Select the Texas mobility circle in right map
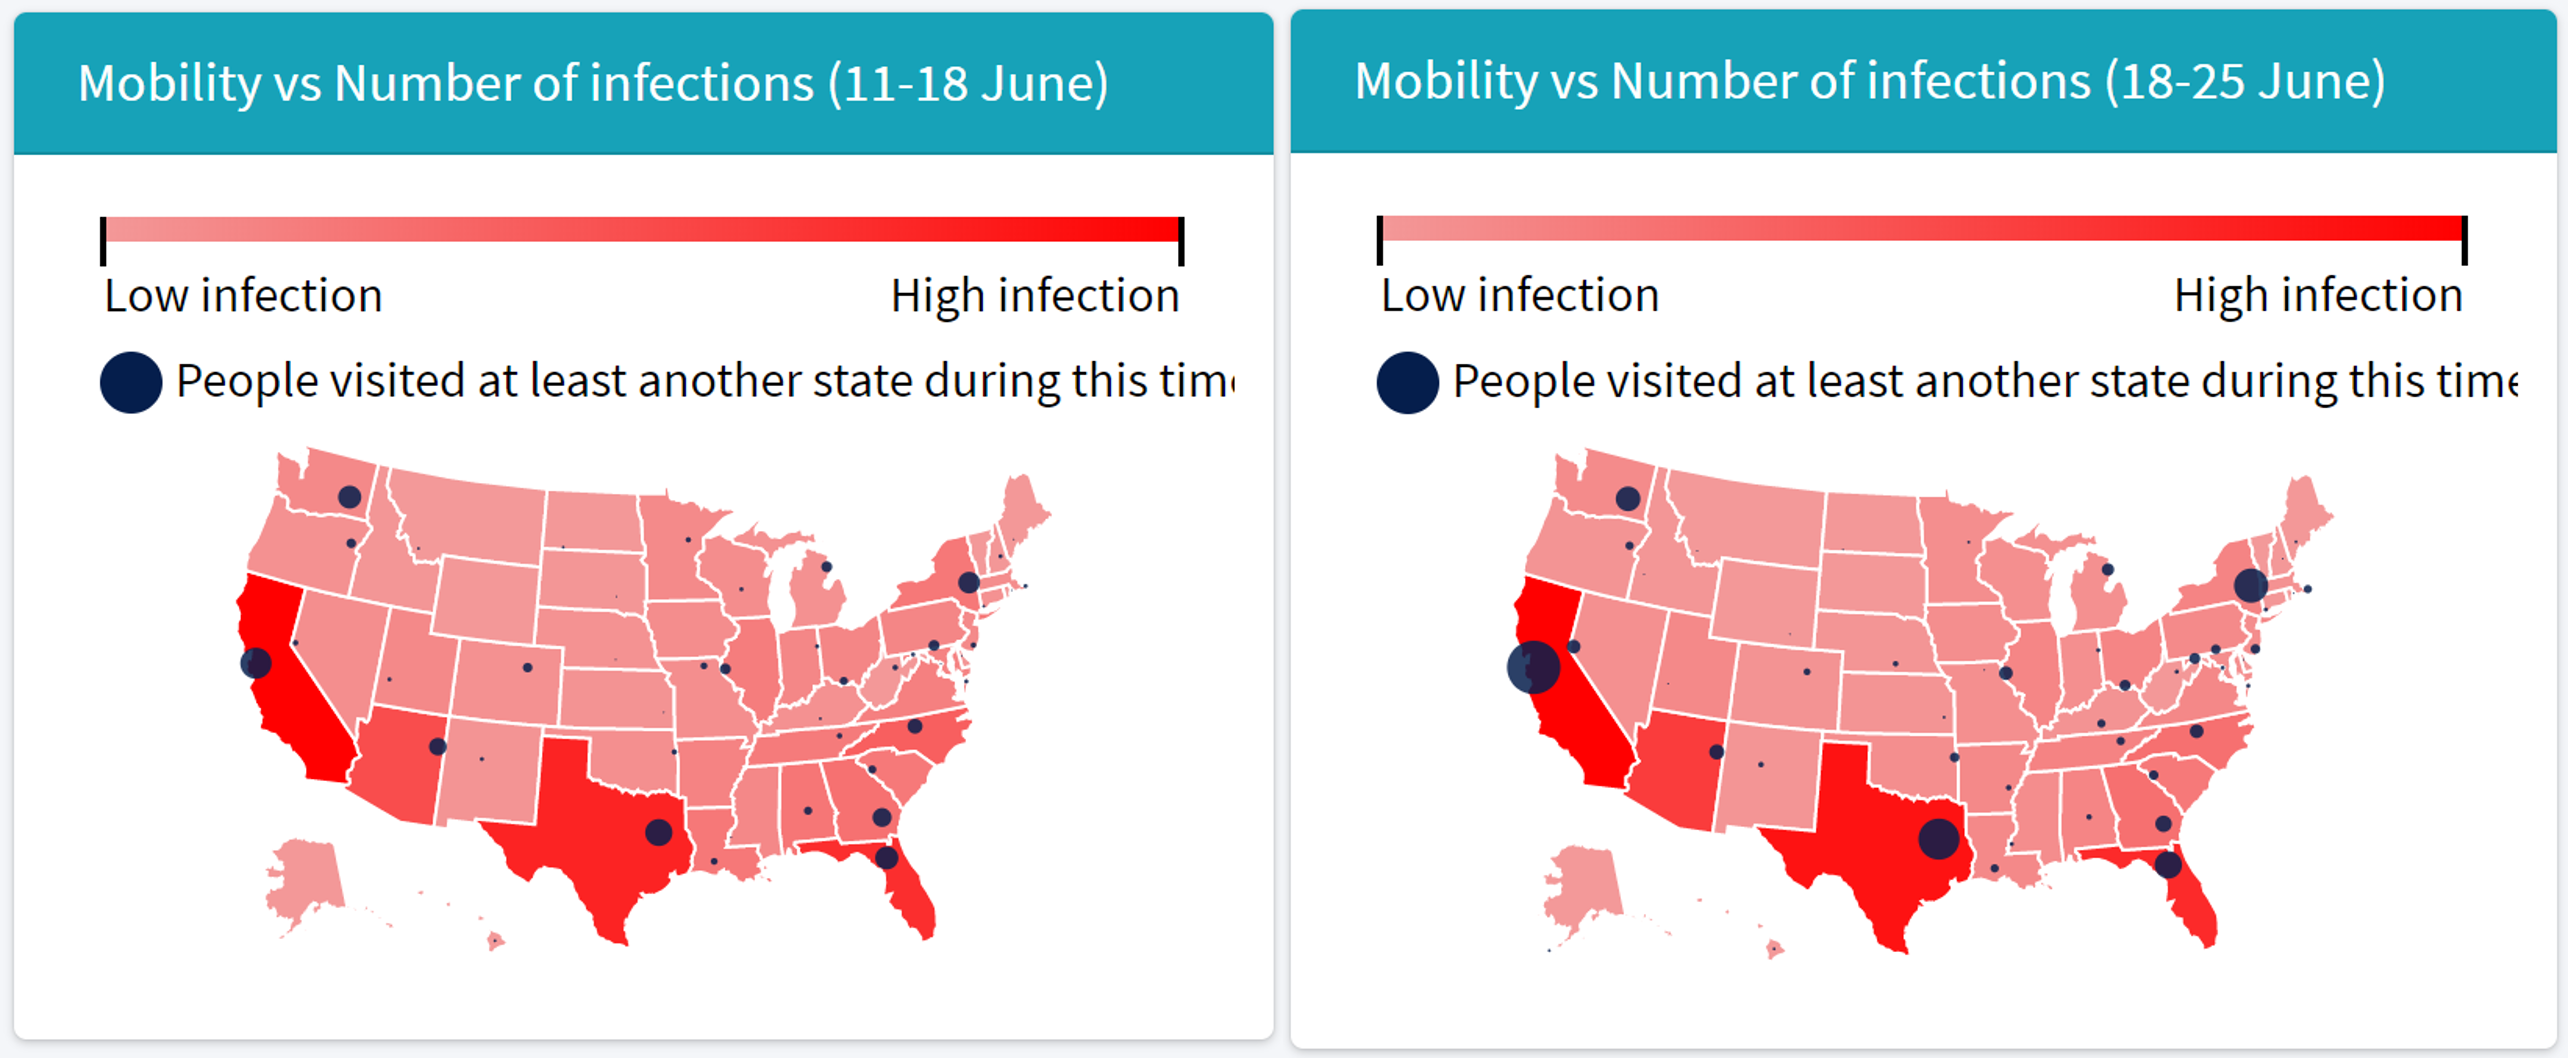This screenshot has width=2568, height=1058. [1938, 838]
